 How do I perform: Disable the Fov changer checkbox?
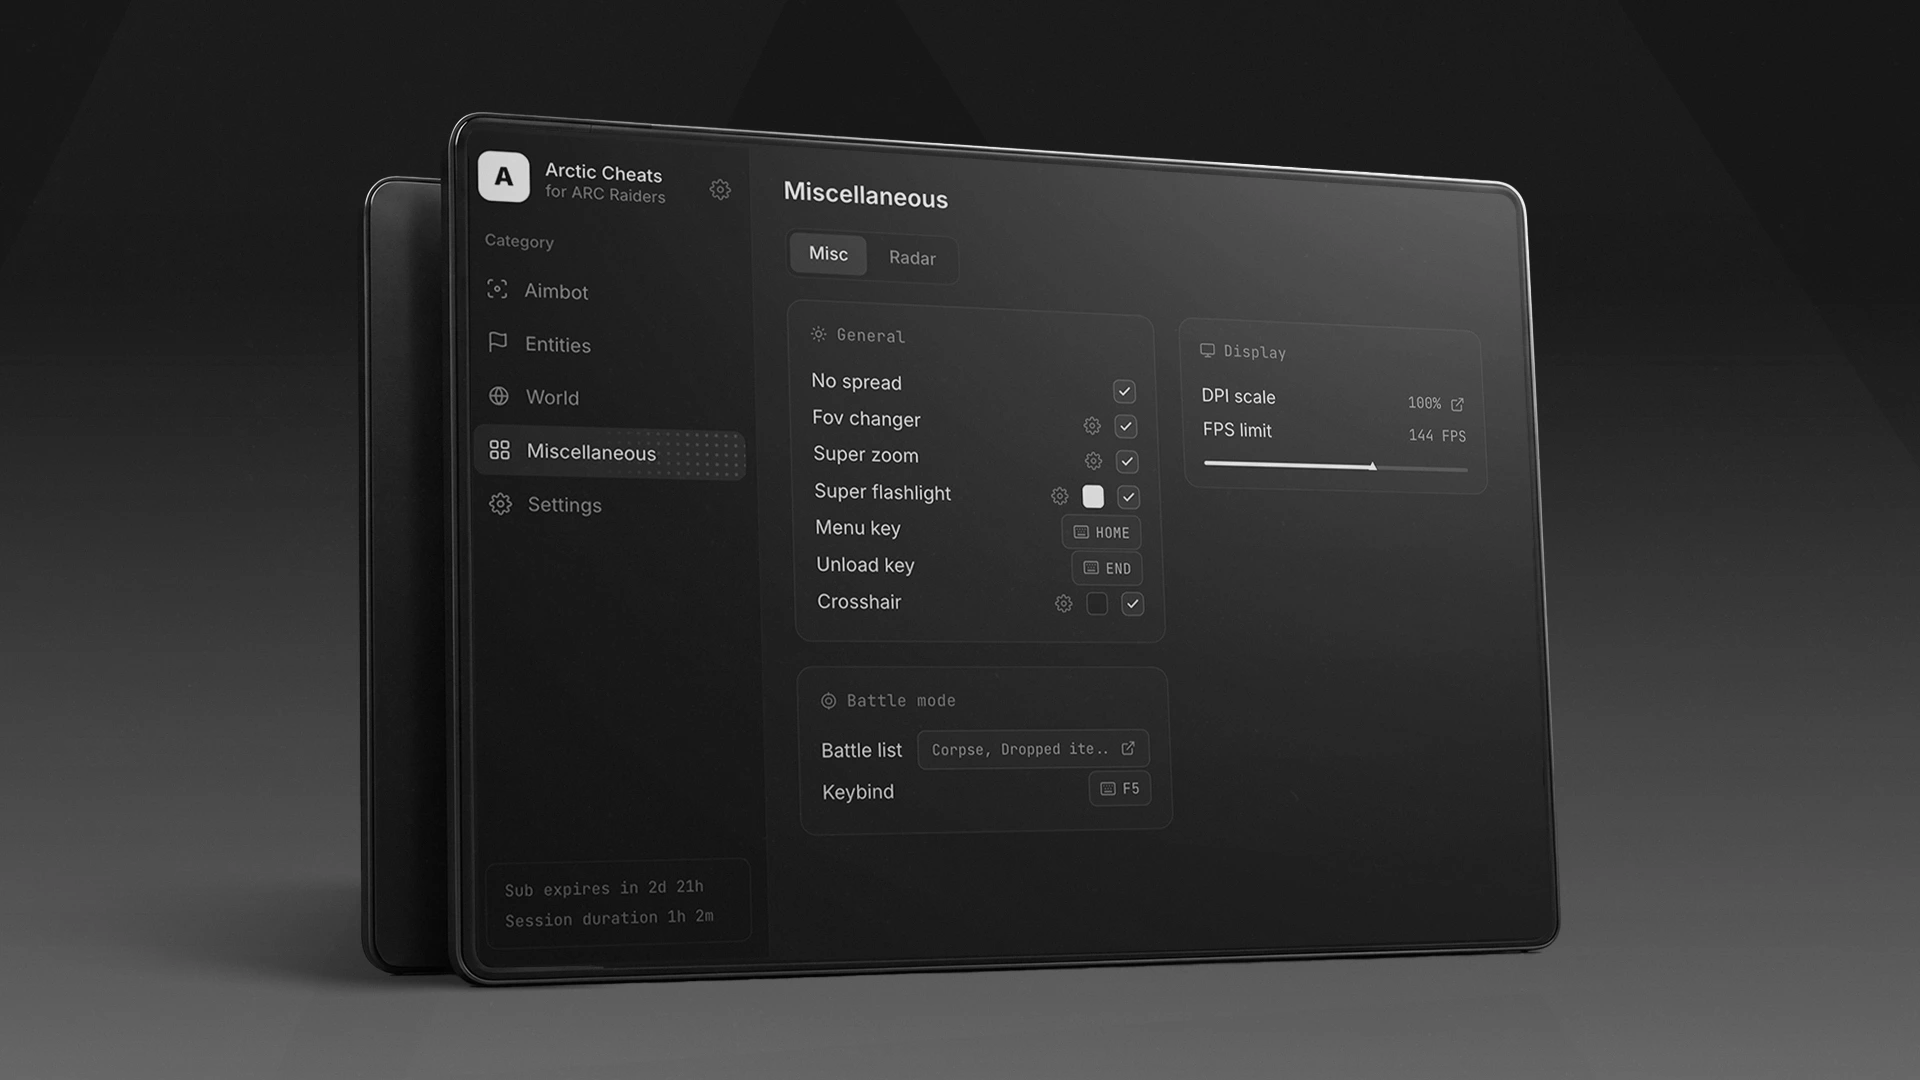[1126, 426]
